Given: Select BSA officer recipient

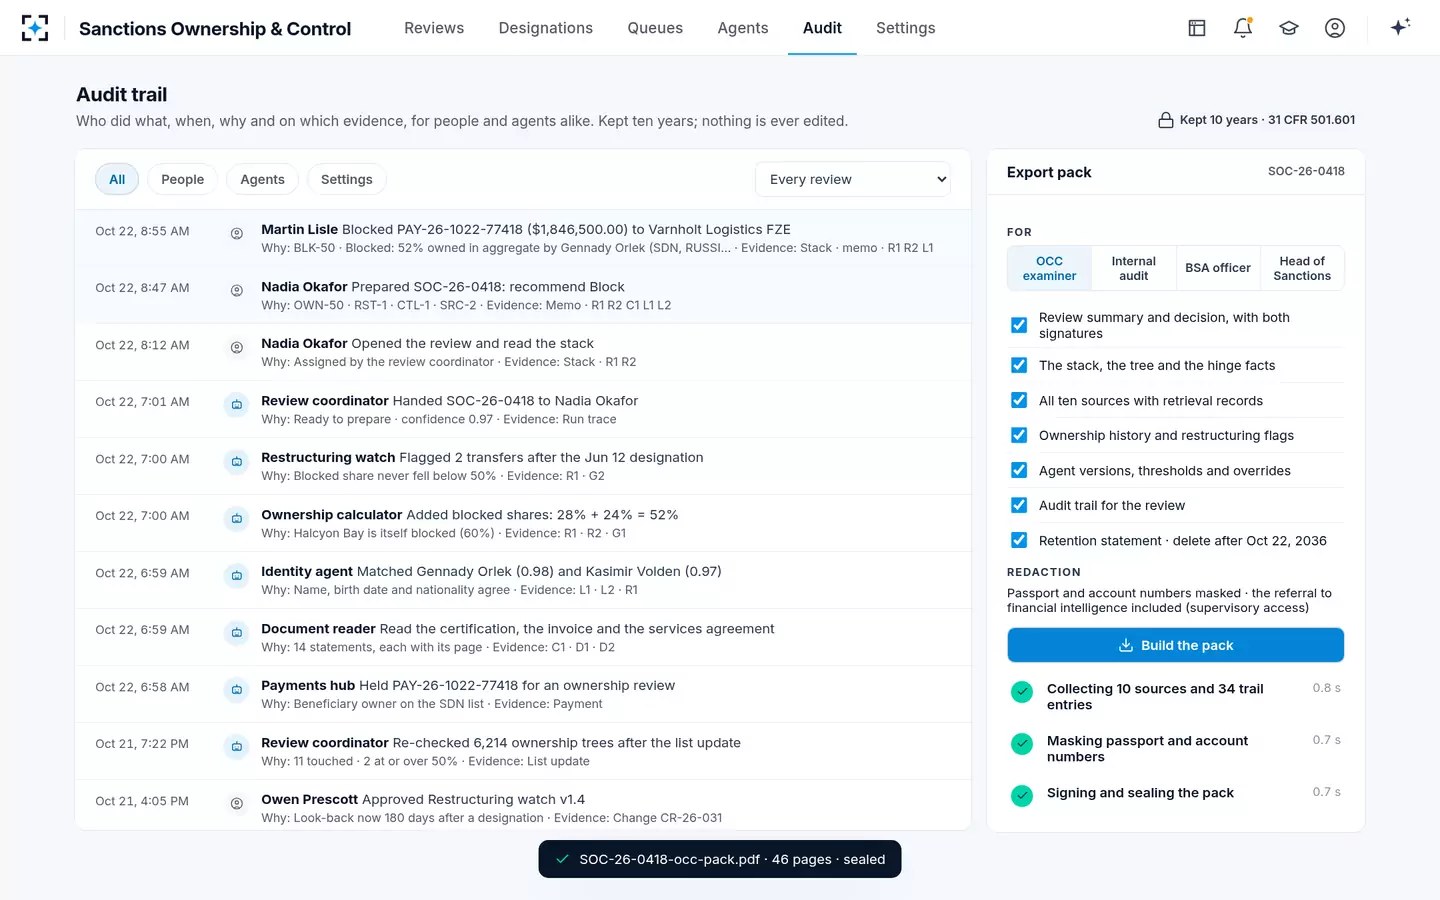Looking at the screenshot, I should tap(1218, 268).
